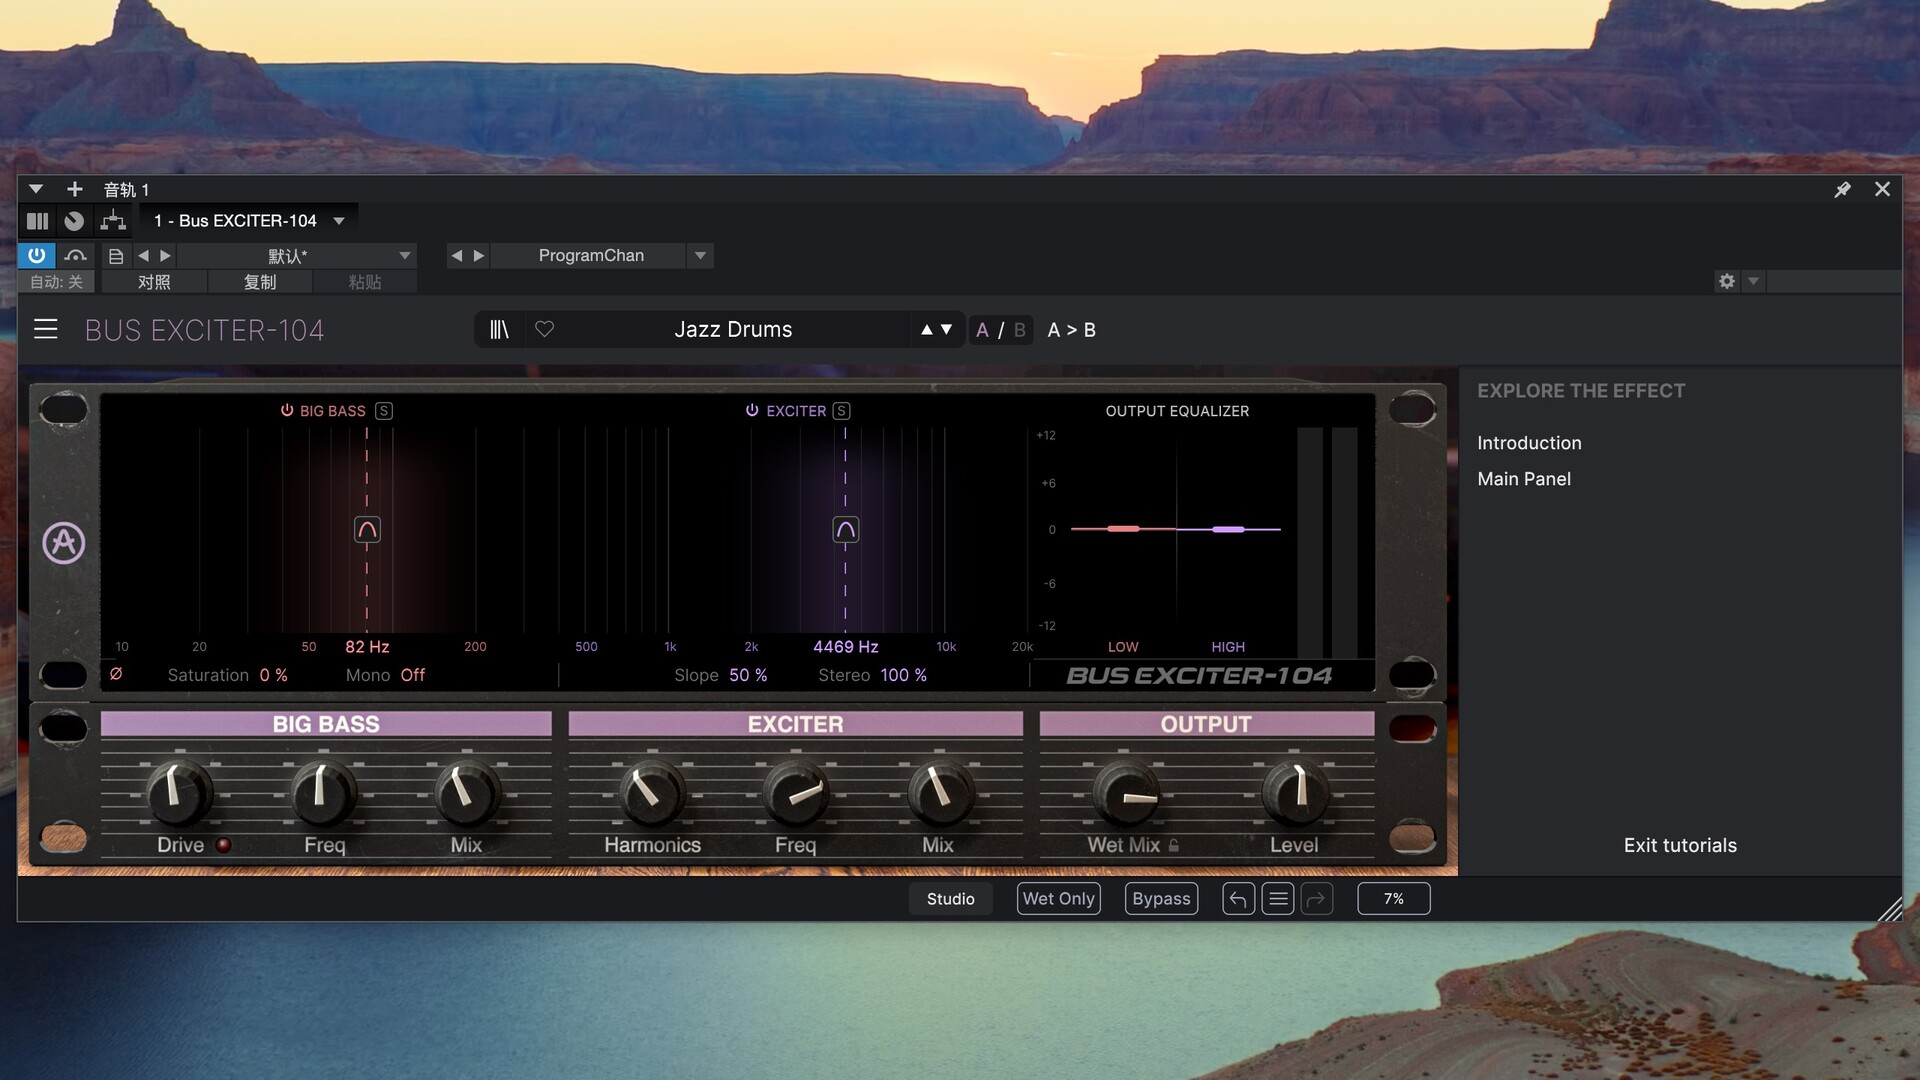Click the Bypass button

(x=1161, y=899)
